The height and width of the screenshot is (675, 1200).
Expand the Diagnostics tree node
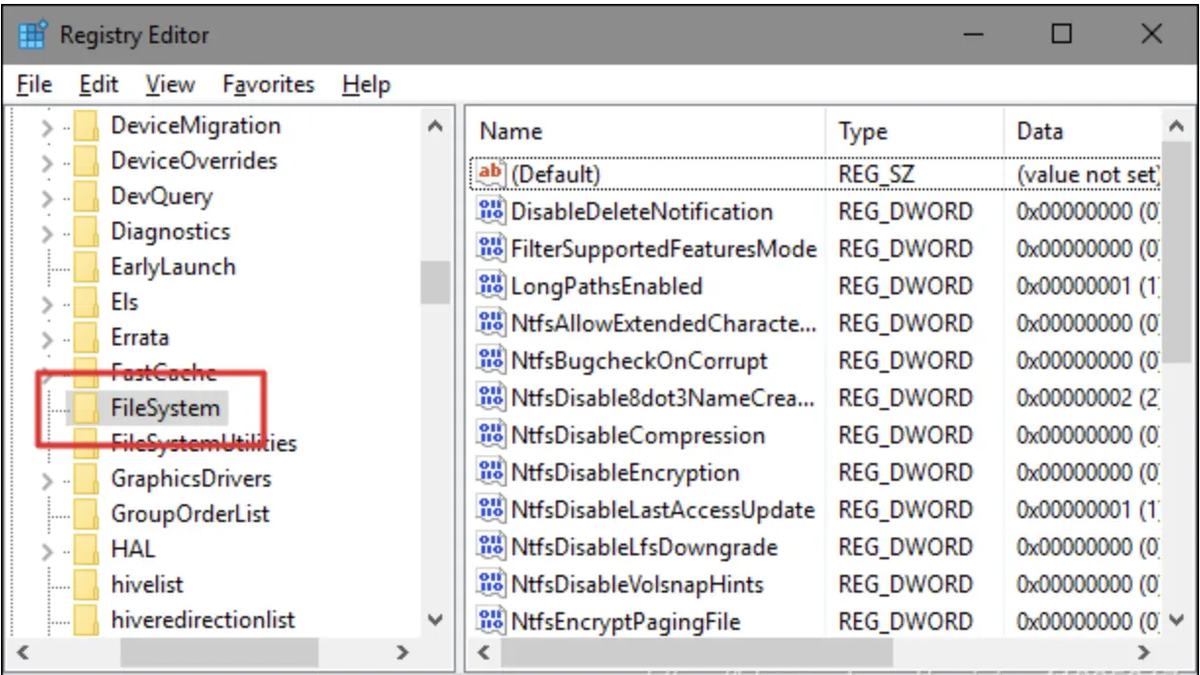point(46,233)
